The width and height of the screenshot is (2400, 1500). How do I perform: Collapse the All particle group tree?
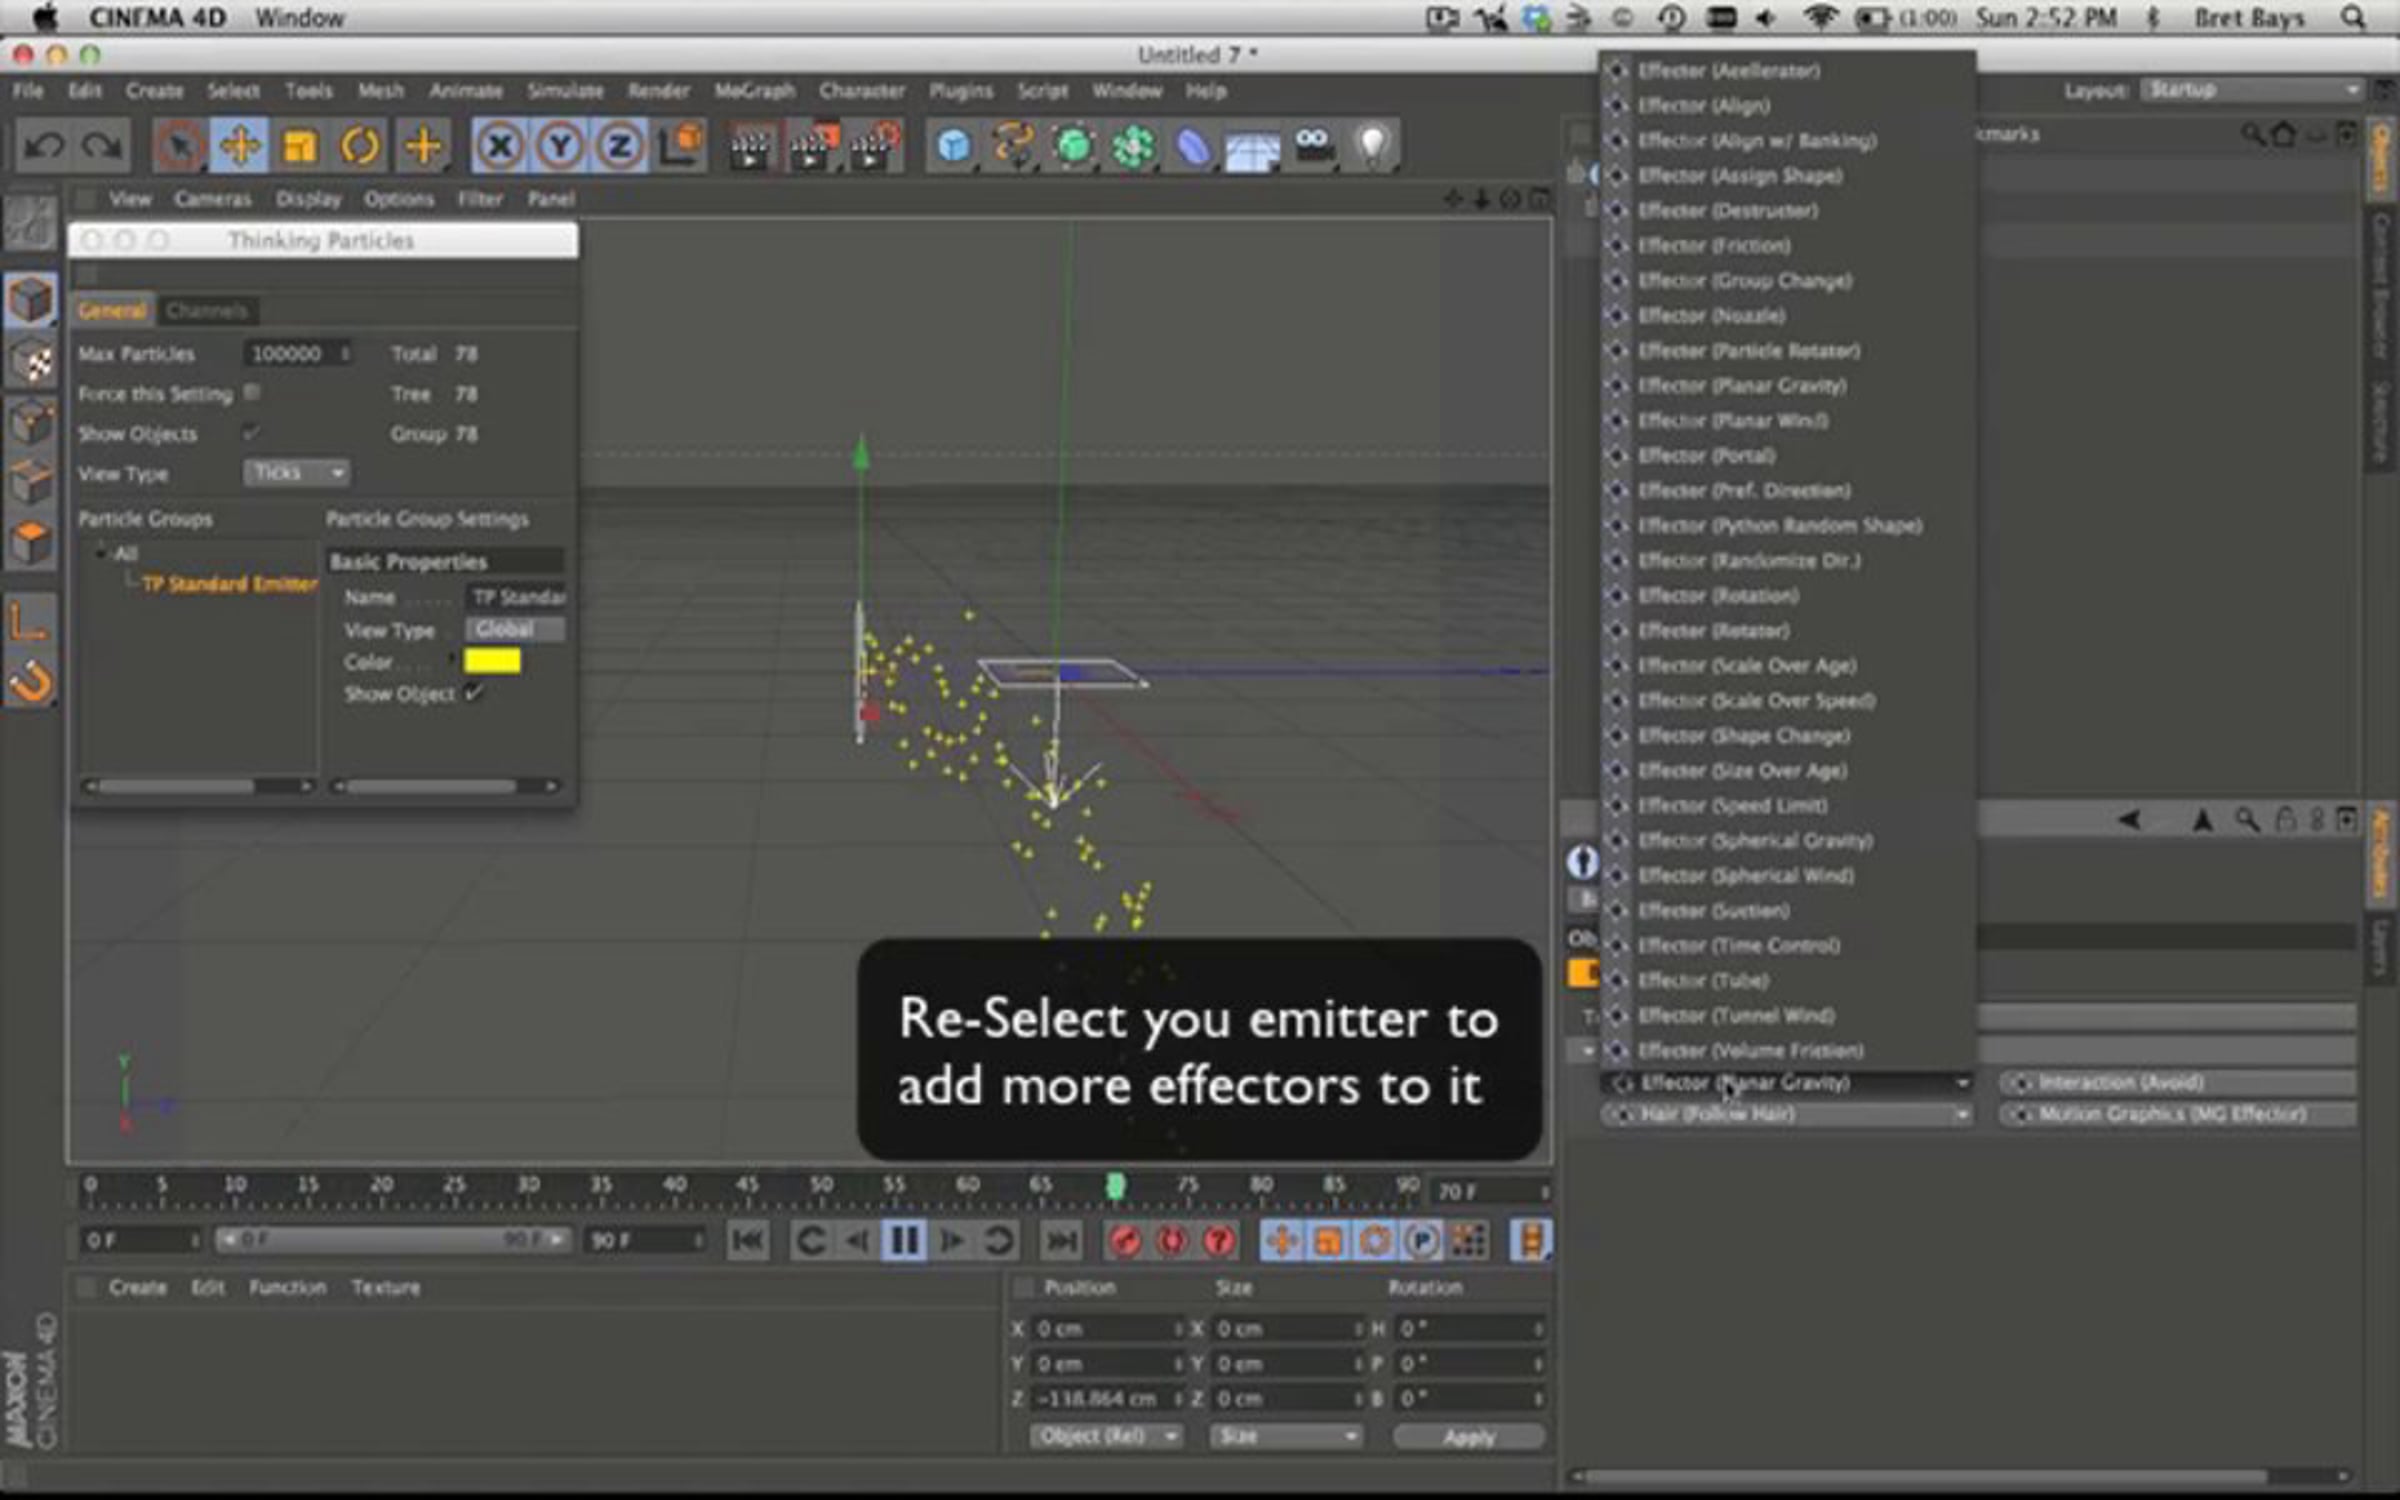pos(100,553)
